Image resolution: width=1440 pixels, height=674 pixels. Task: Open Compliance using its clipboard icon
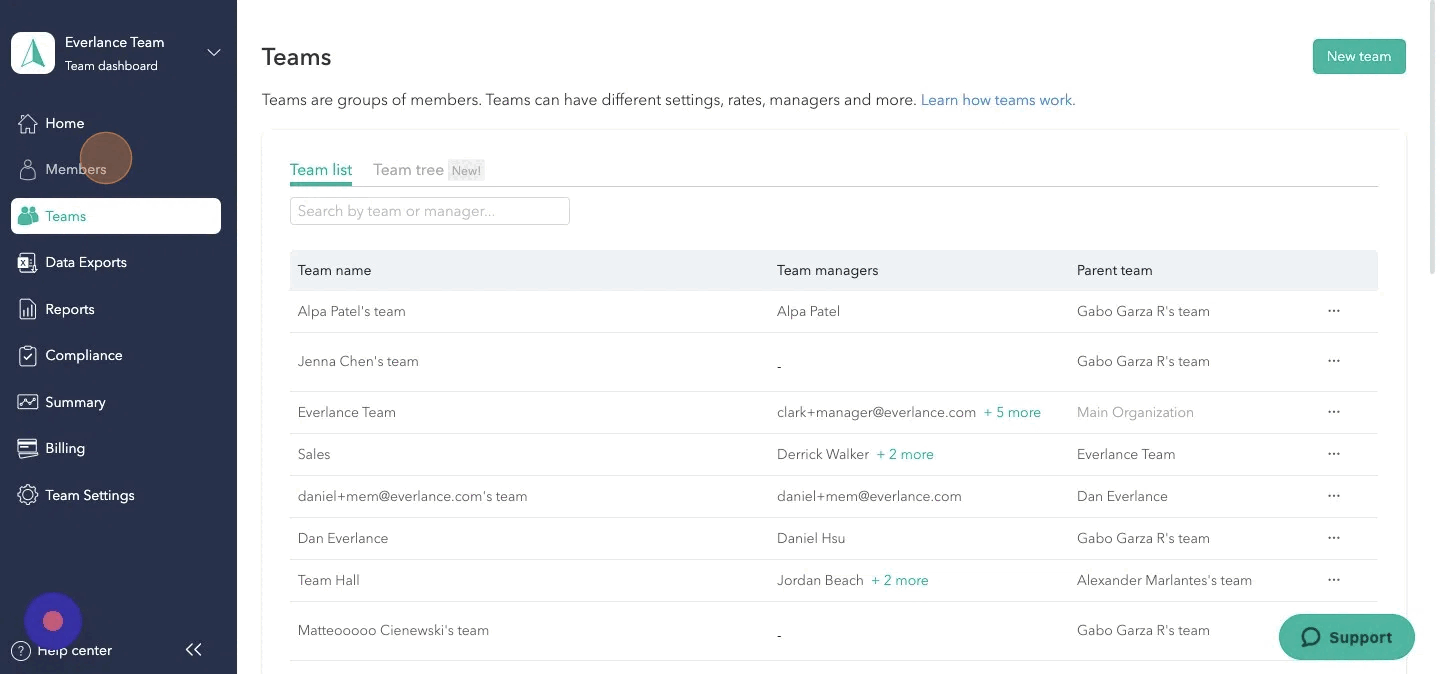(28, 355)
